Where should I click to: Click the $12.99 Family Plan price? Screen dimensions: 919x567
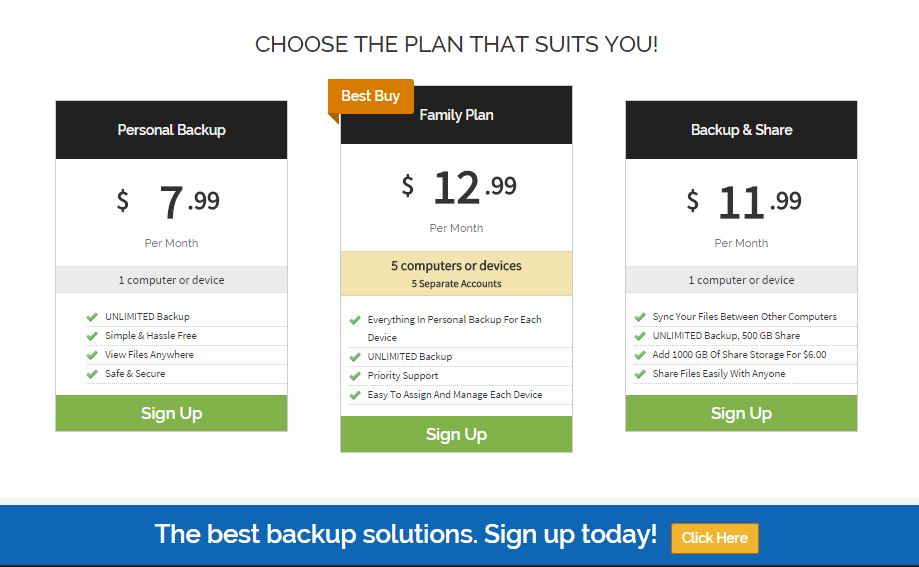pyautogui.click(x=459, y=187)
